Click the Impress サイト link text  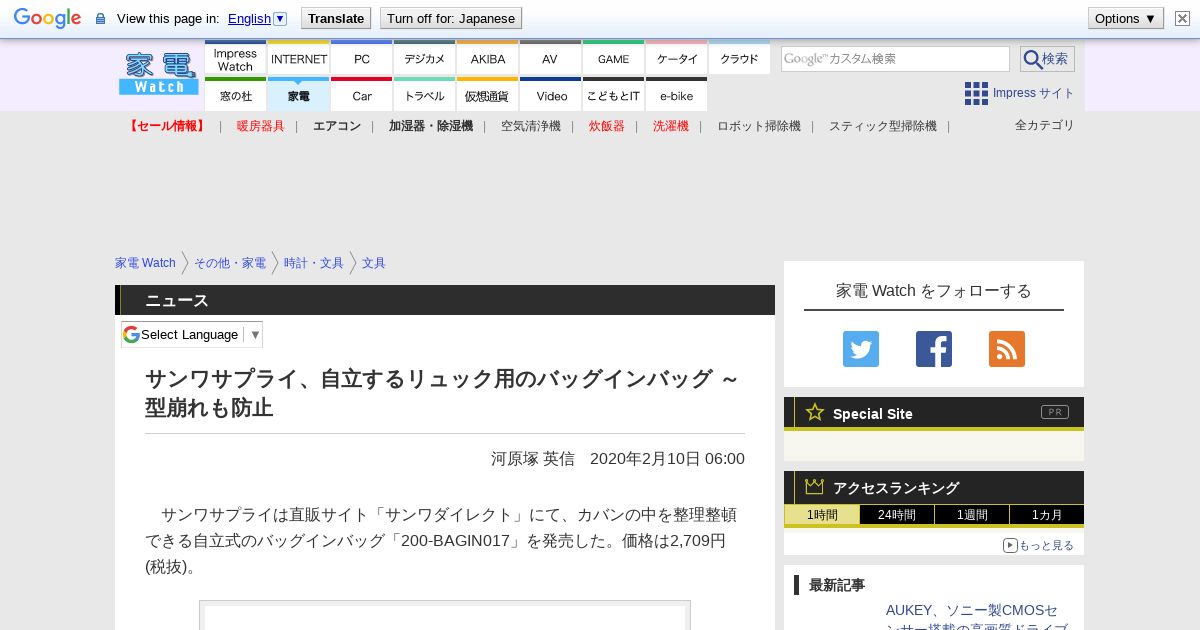[1034, 93]
